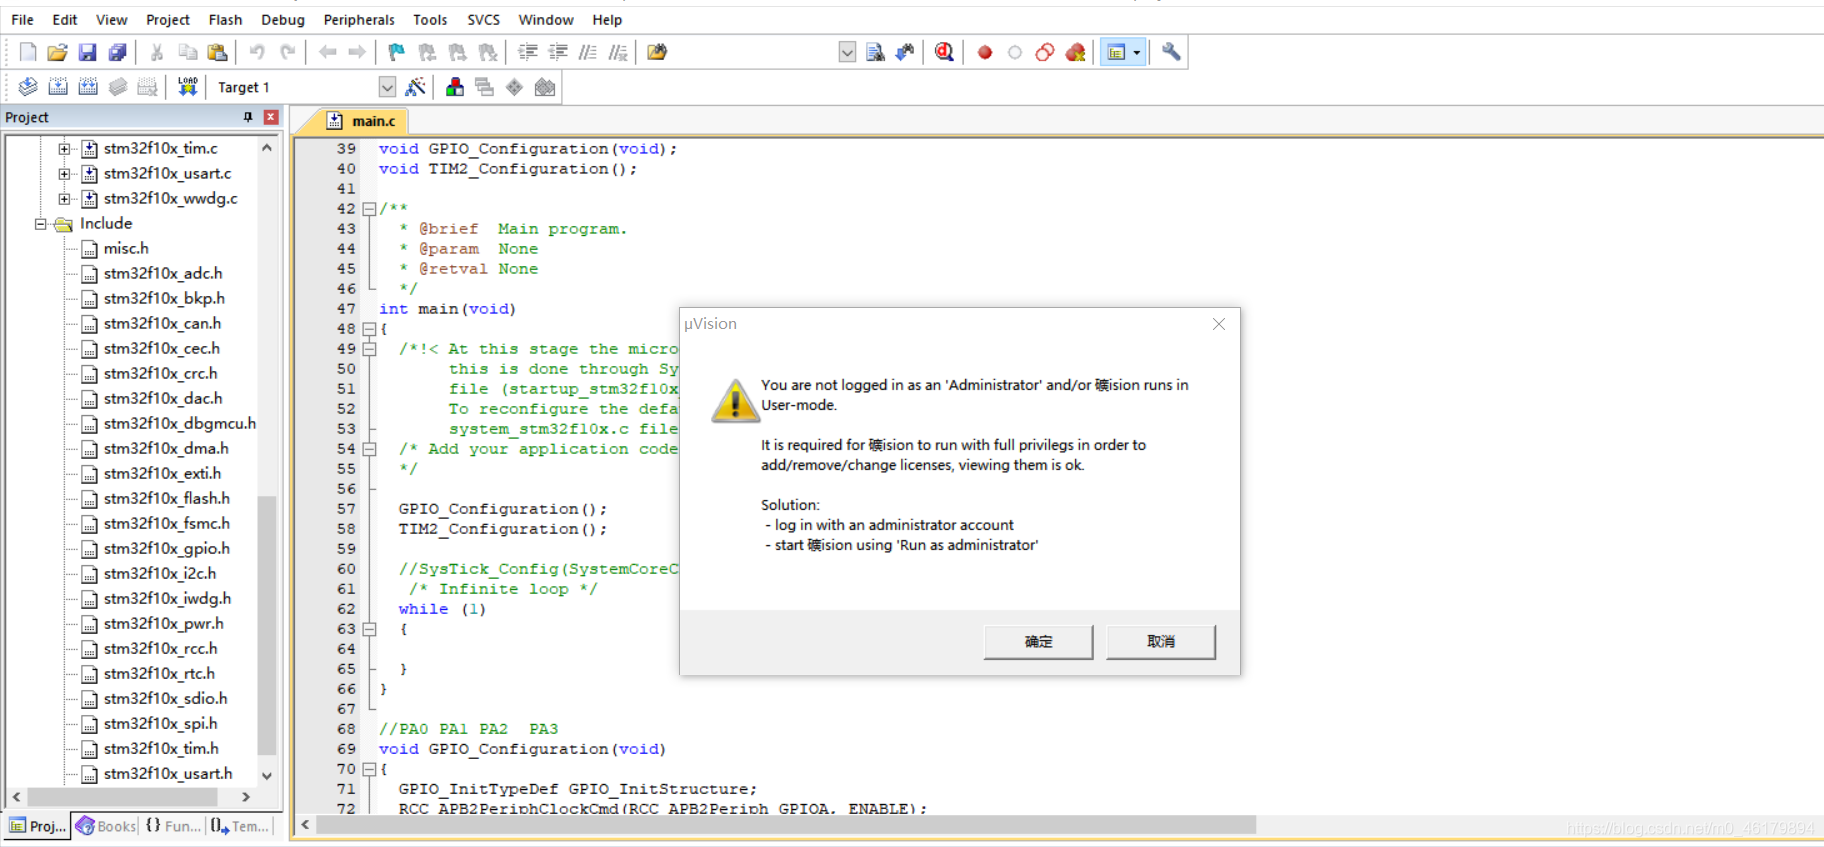The height and width of the screenshot is (847, 1824).
Task: Open Manage Project Items with the colored blocks icon
Action: [455, 87]
